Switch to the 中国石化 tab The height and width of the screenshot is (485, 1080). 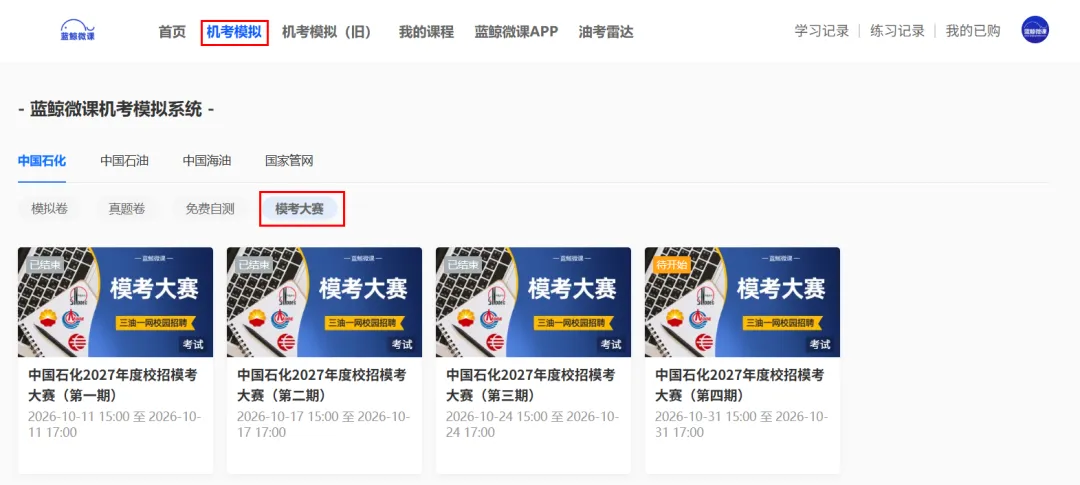tap(42, 161)
